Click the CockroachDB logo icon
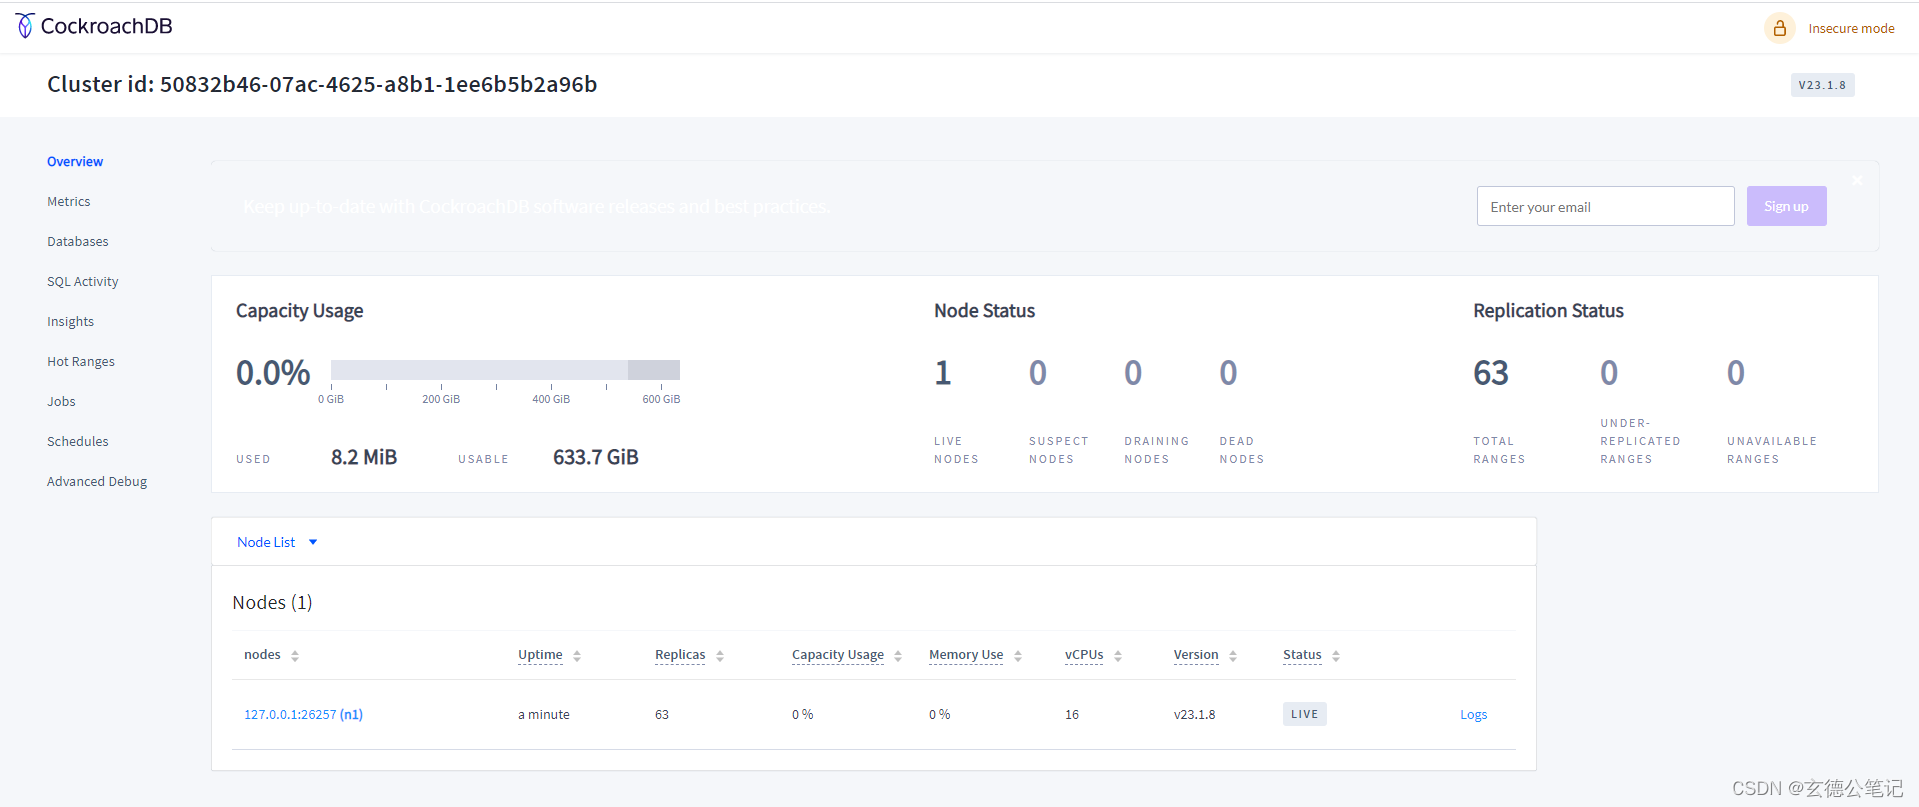The width and height of the screenshot is (1919, 807). coord(25,26)
